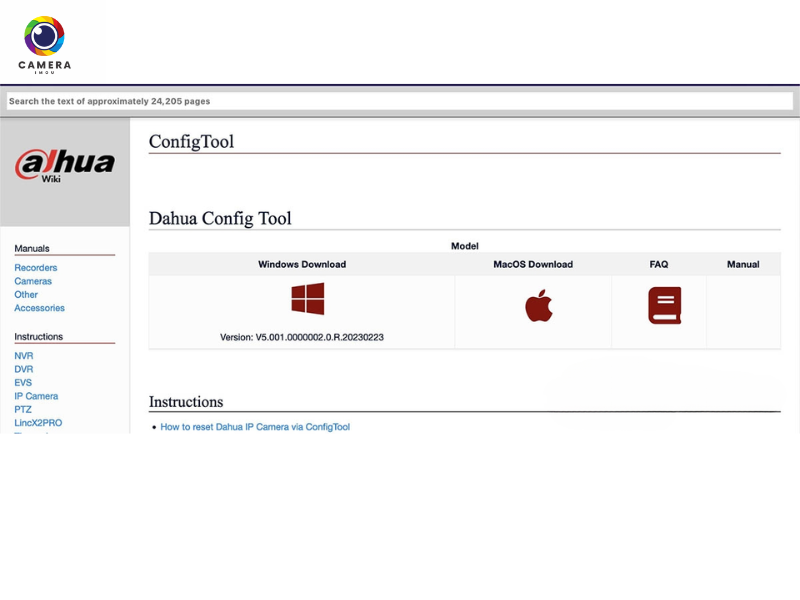Viewport: 800px width, 600px height.
Task: Navigate to IP Camera instructions
Action: point(36,396)
